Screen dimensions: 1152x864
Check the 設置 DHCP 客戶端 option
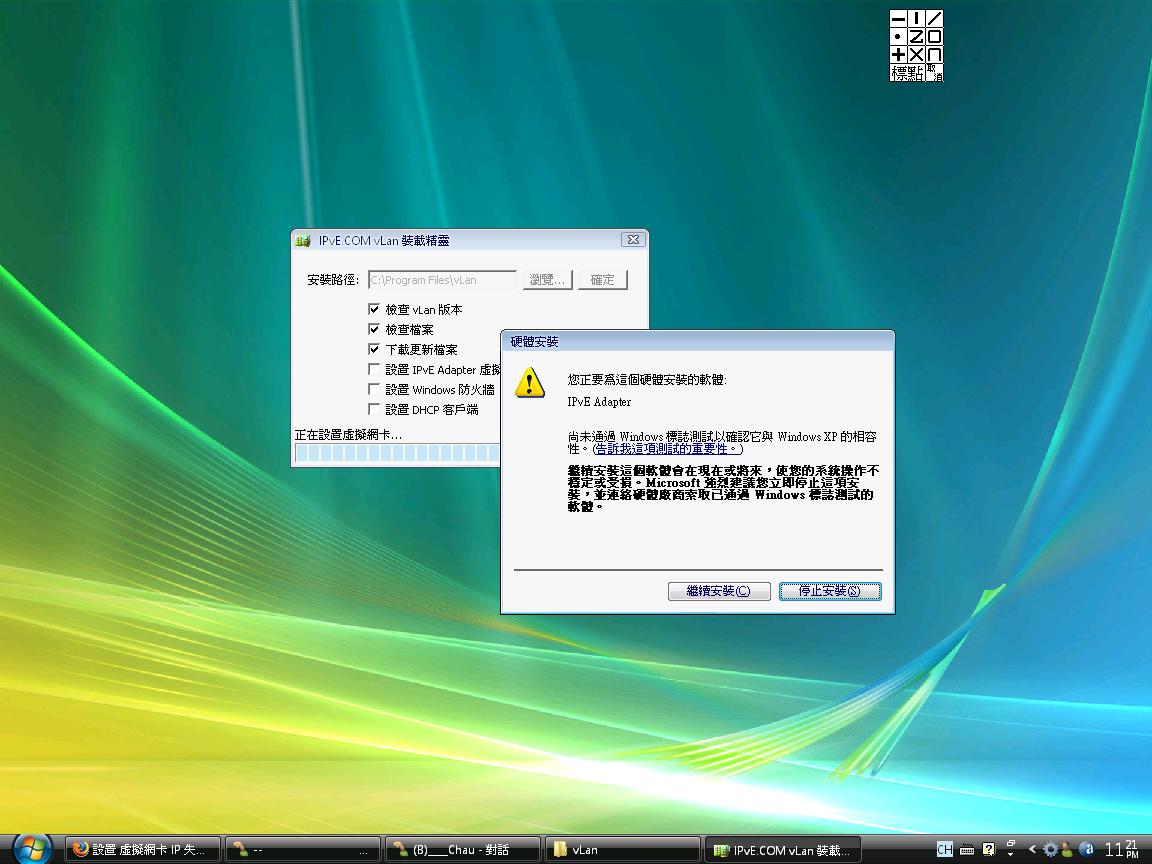click(x=375, y=410)
